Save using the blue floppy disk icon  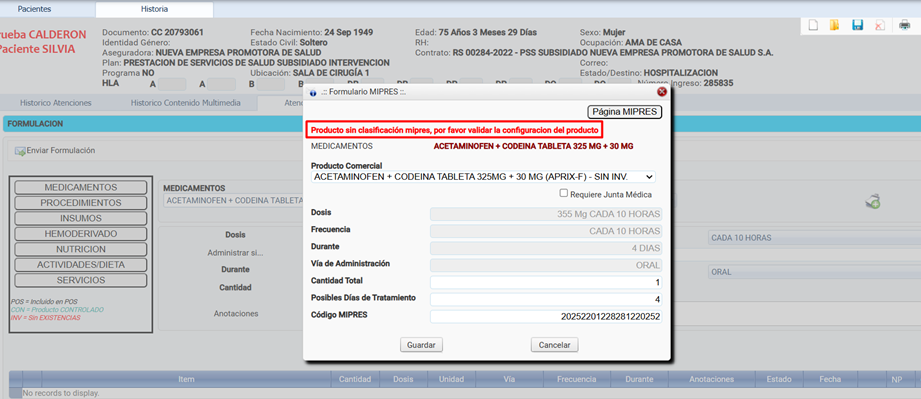point(857,25)
